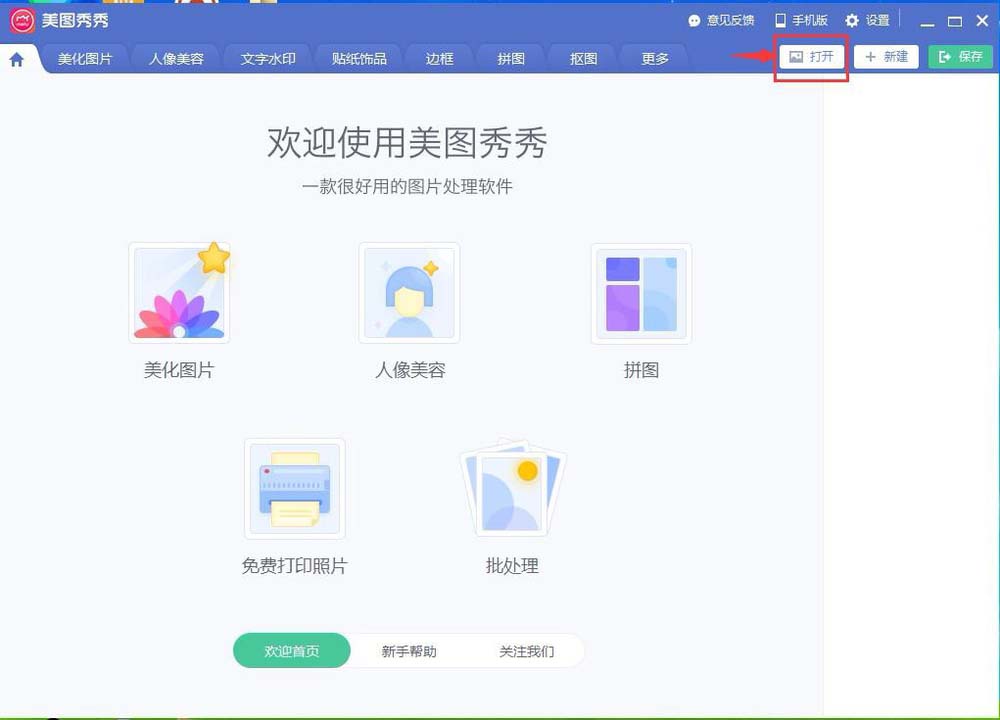1000x720 pixels.
Task: Open the 拼图 tab in top bar
Action: 511,59
